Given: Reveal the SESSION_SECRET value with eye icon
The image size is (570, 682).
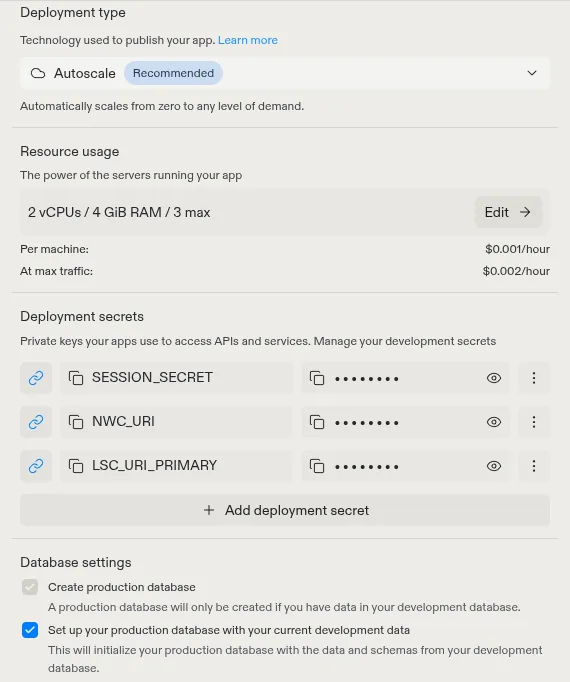Looking at the screenshot, I should [x=494, y=378].
